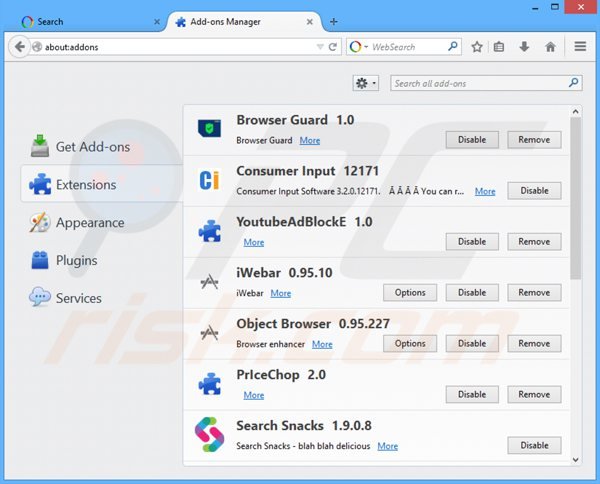This screenshot has height=484, width=600.
Task: Remove the Object Browser extension
Action: tap(534, 343)
